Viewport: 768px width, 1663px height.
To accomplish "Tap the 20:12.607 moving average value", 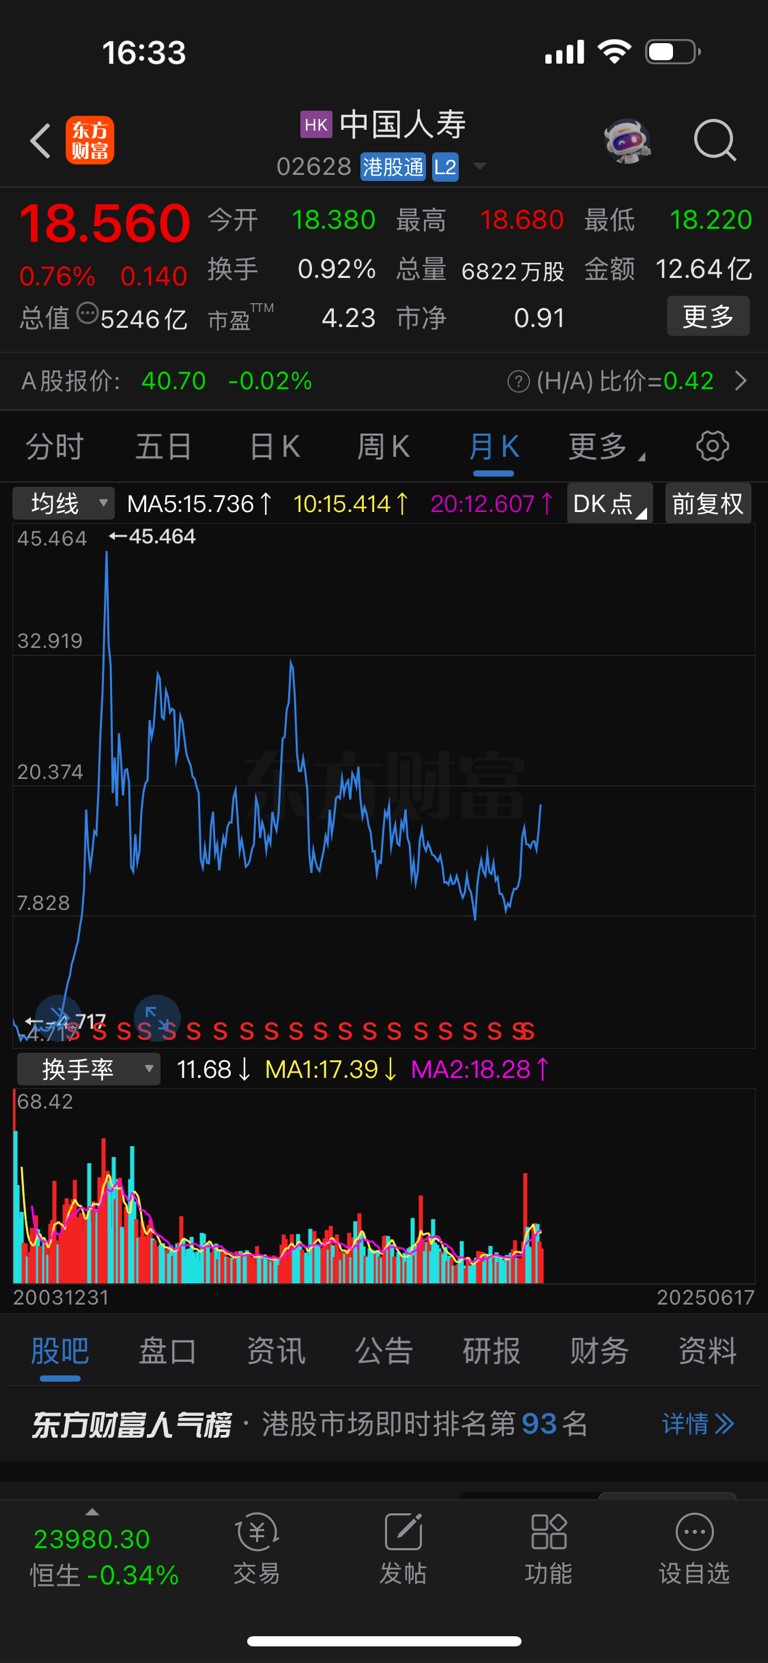I will tap(492, 503).
